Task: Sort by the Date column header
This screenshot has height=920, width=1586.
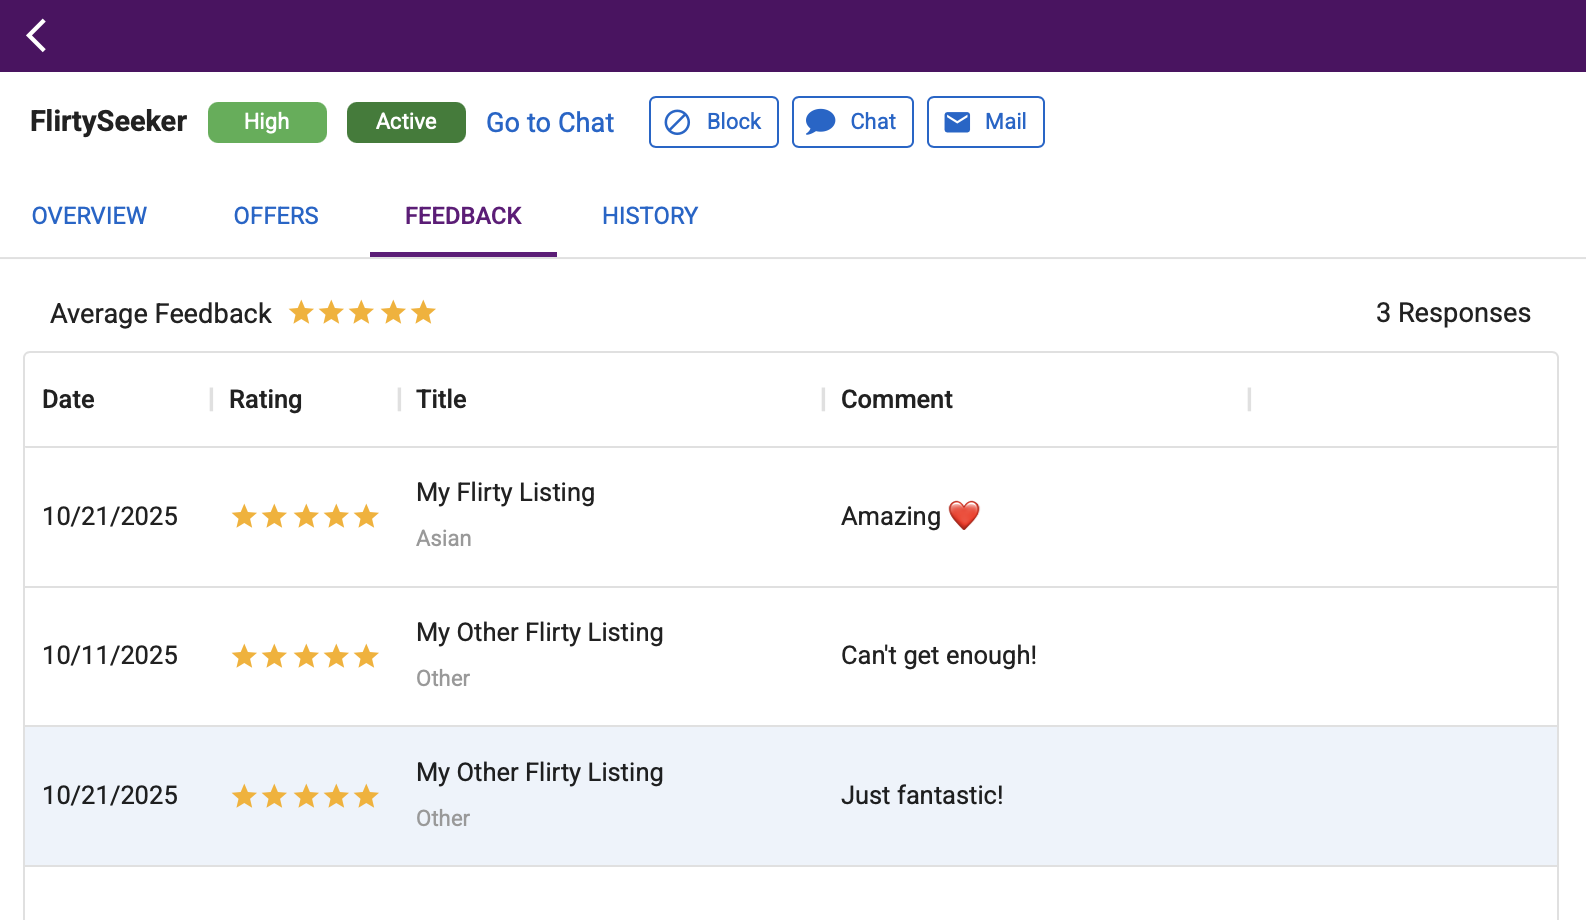Action: tap(68, 399)
